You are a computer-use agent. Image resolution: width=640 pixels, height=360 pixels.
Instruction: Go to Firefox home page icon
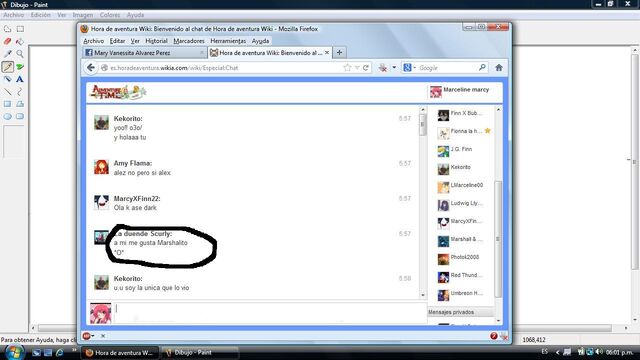click(499, 68)
